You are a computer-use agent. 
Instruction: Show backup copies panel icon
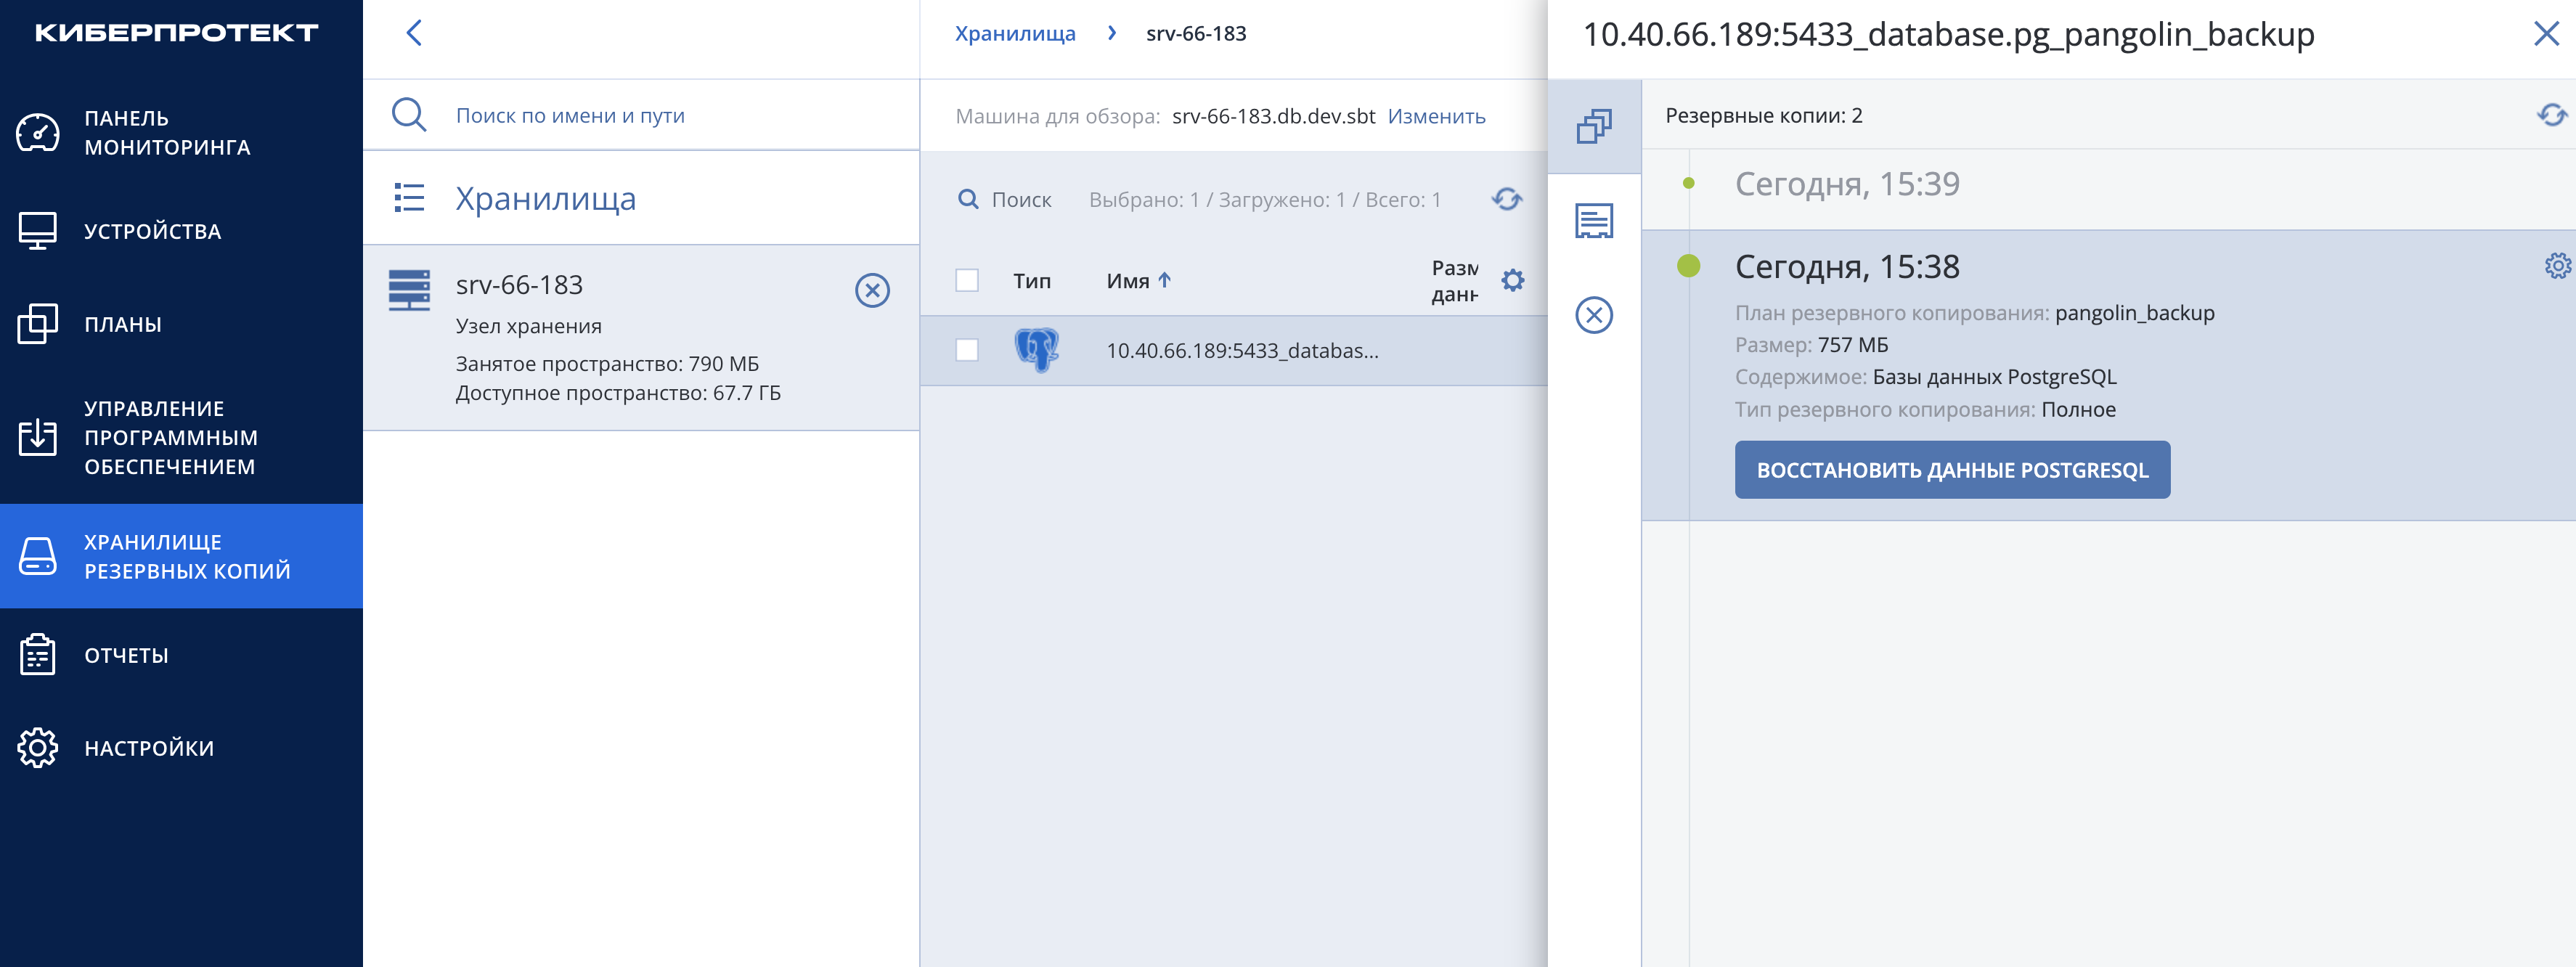tap(1593, 127)
